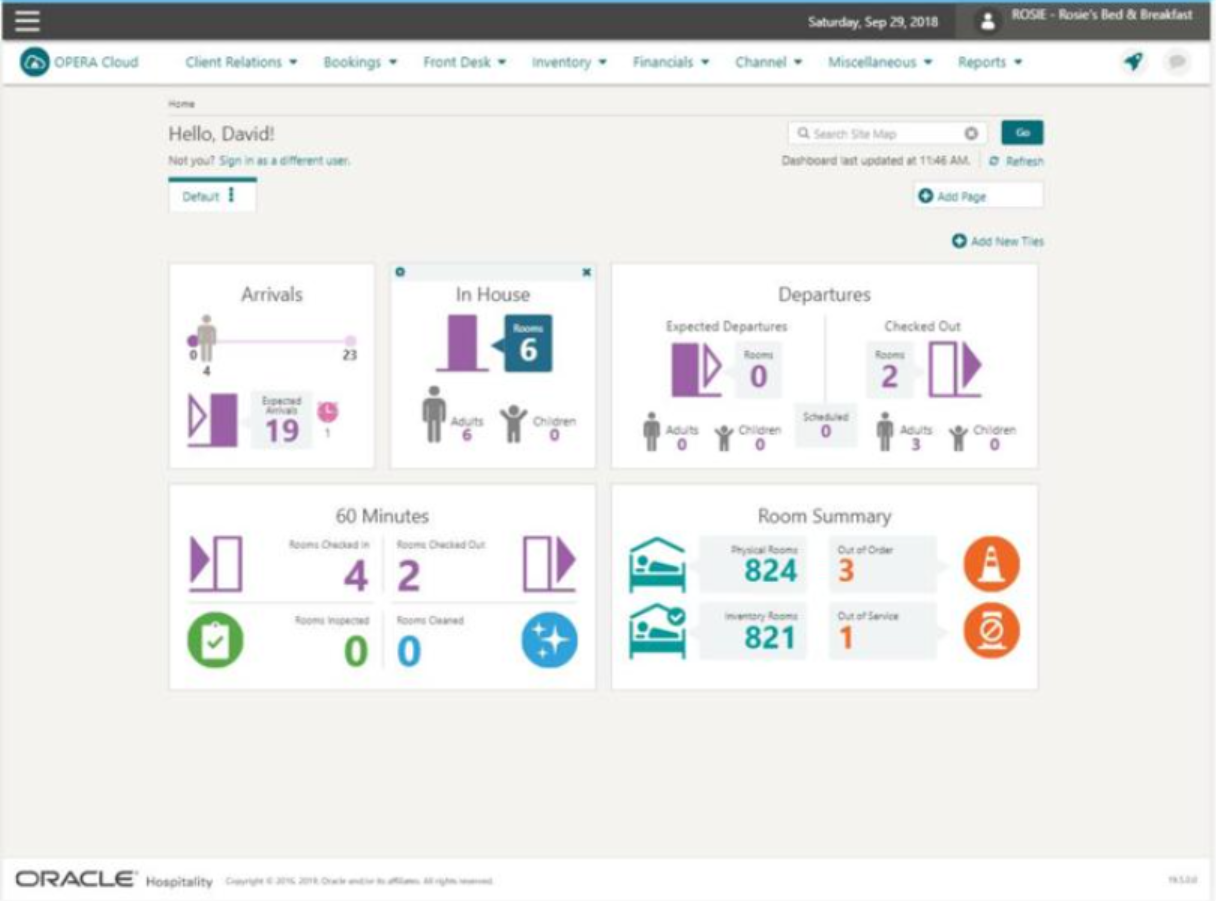
Task: Click the Home breadcrumb
Action: (181, 103)
